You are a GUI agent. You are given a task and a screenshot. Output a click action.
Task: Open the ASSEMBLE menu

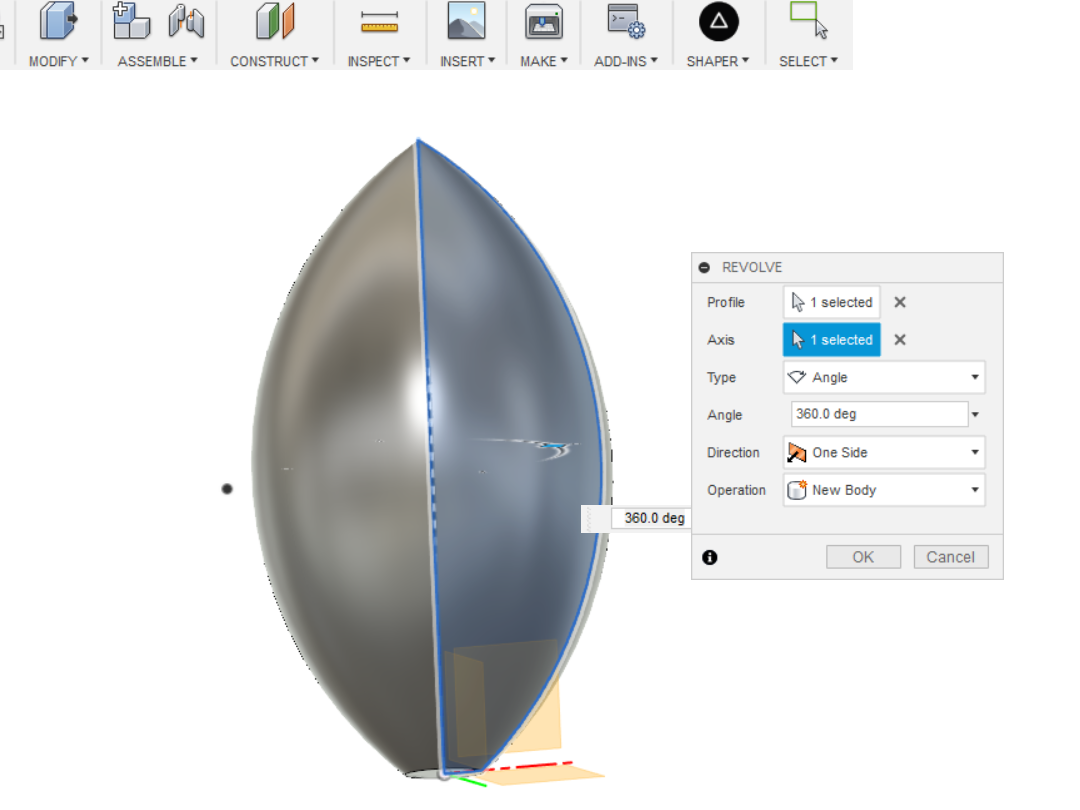click(x=158, y=61)
